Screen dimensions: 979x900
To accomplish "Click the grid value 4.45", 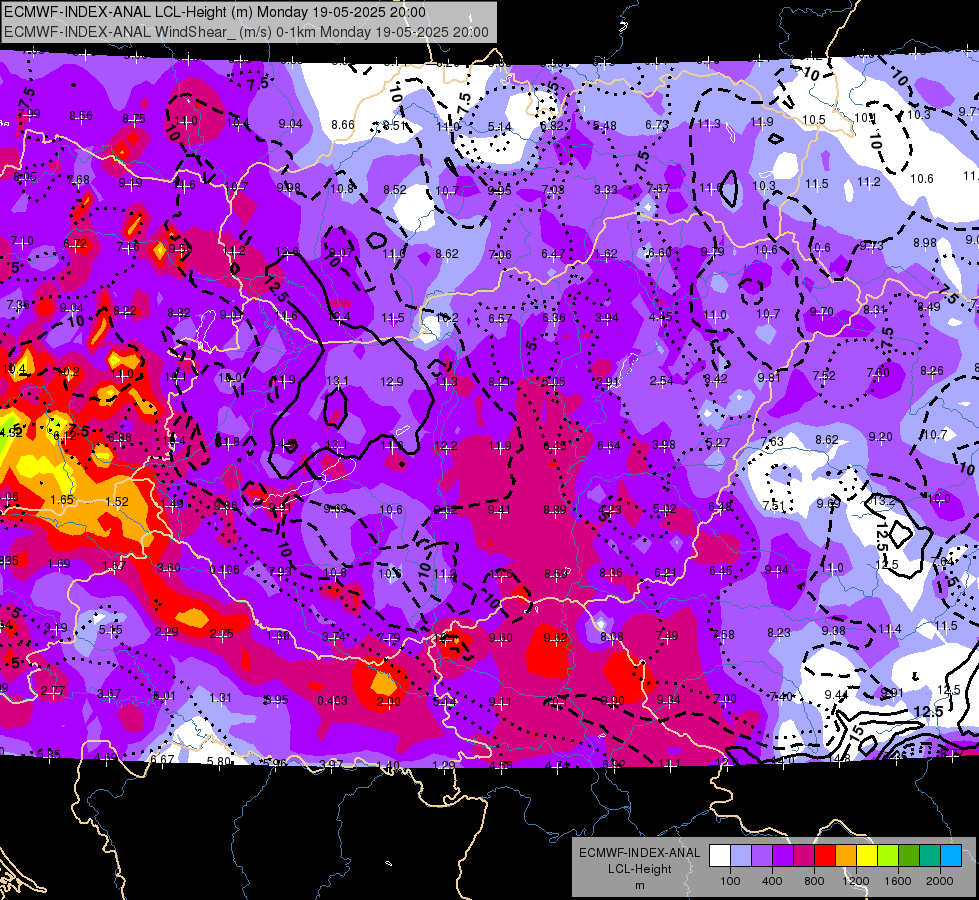I will 661,317.
